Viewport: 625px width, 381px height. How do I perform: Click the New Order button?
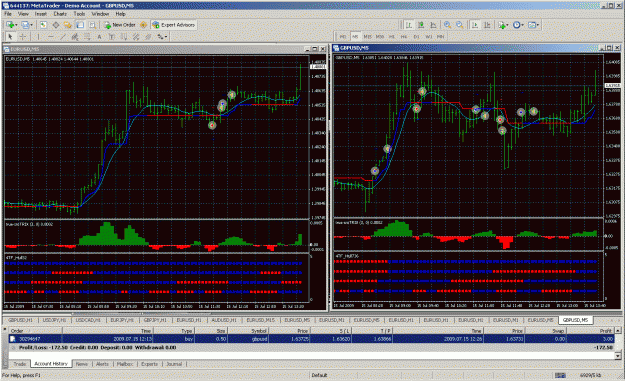120,25
